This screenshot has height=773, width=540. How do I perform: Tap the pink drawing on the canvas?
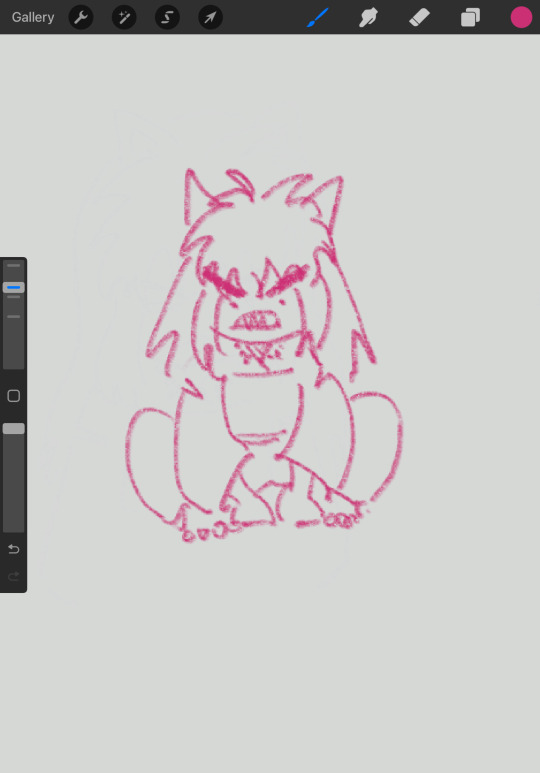click(264, 355)
